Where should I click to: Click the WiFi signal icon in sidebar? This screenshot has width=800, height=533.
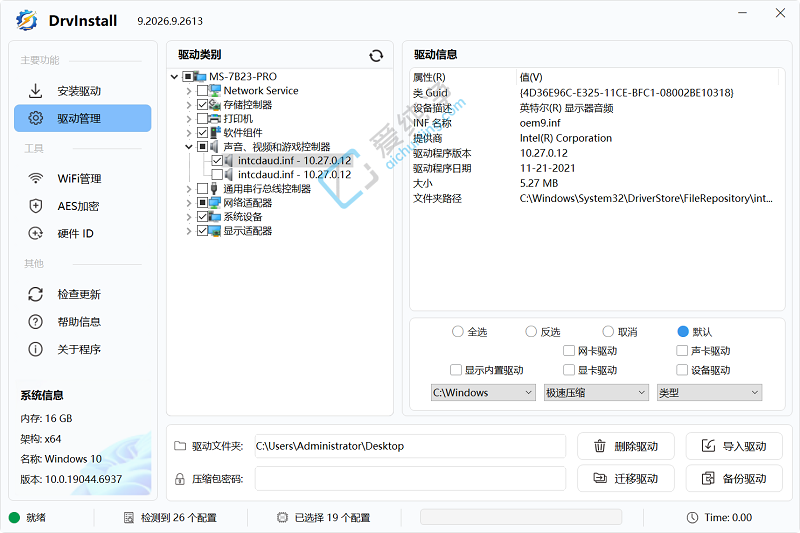[x=35, y=179]
